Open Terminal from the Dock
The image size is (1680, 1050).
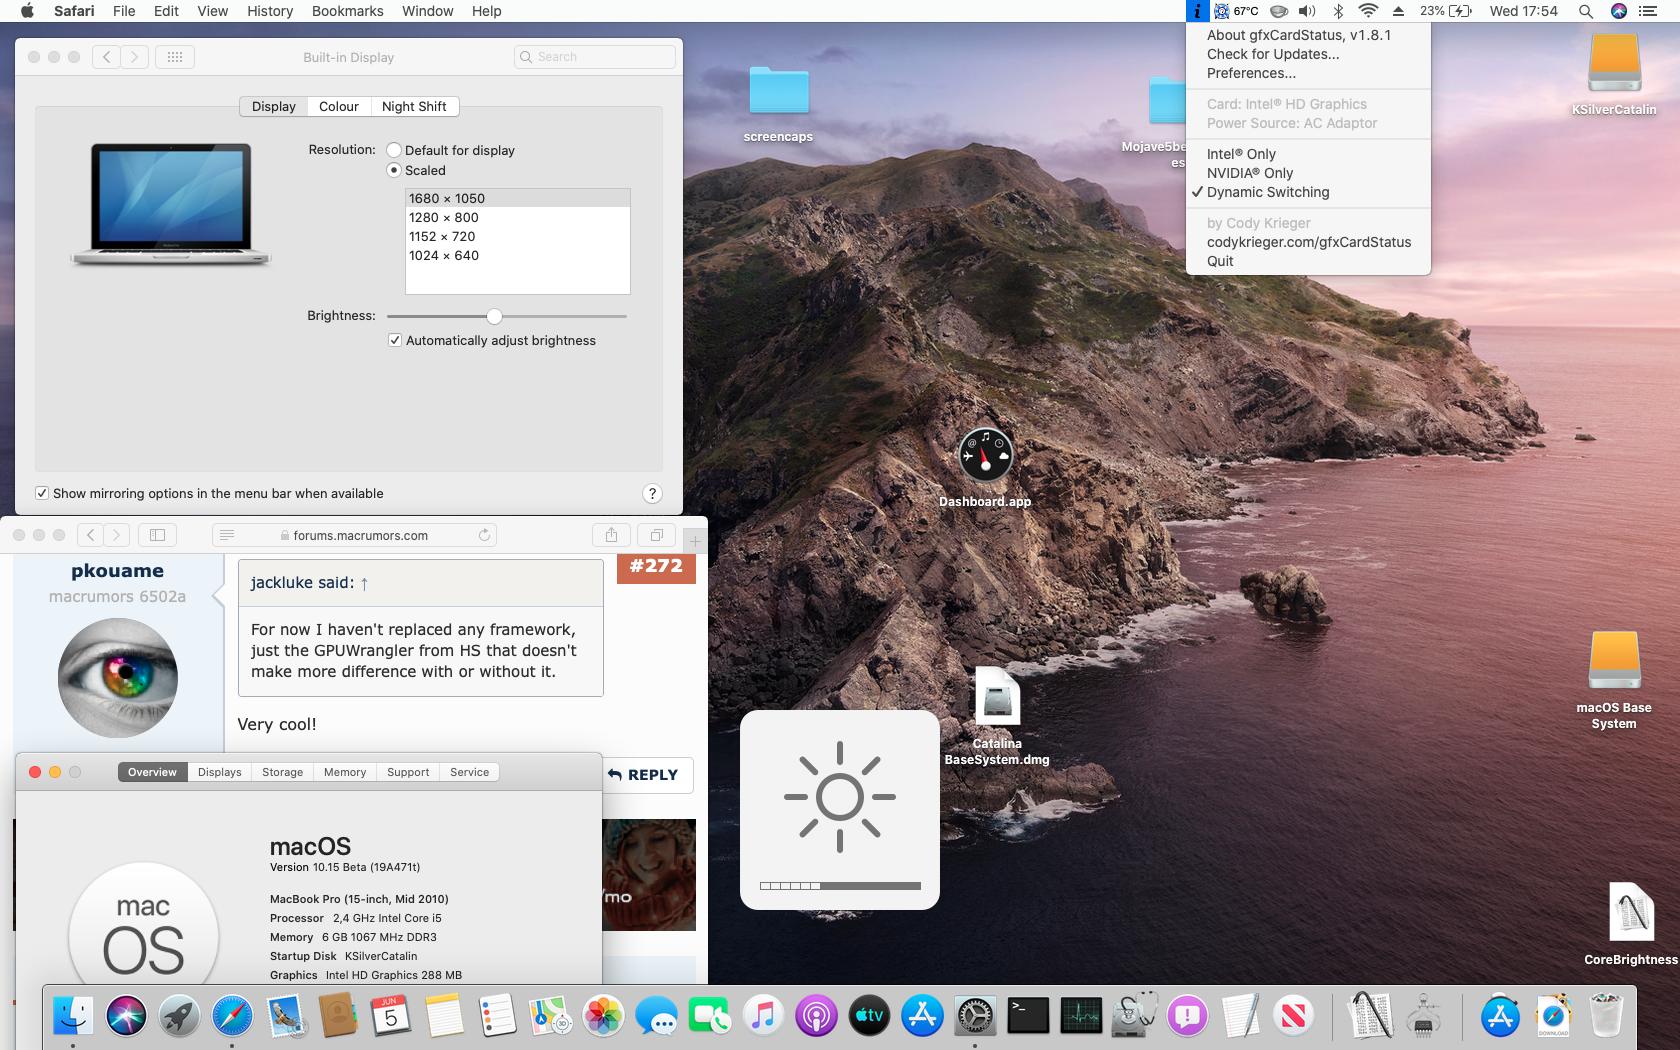pos(1028,1016)
